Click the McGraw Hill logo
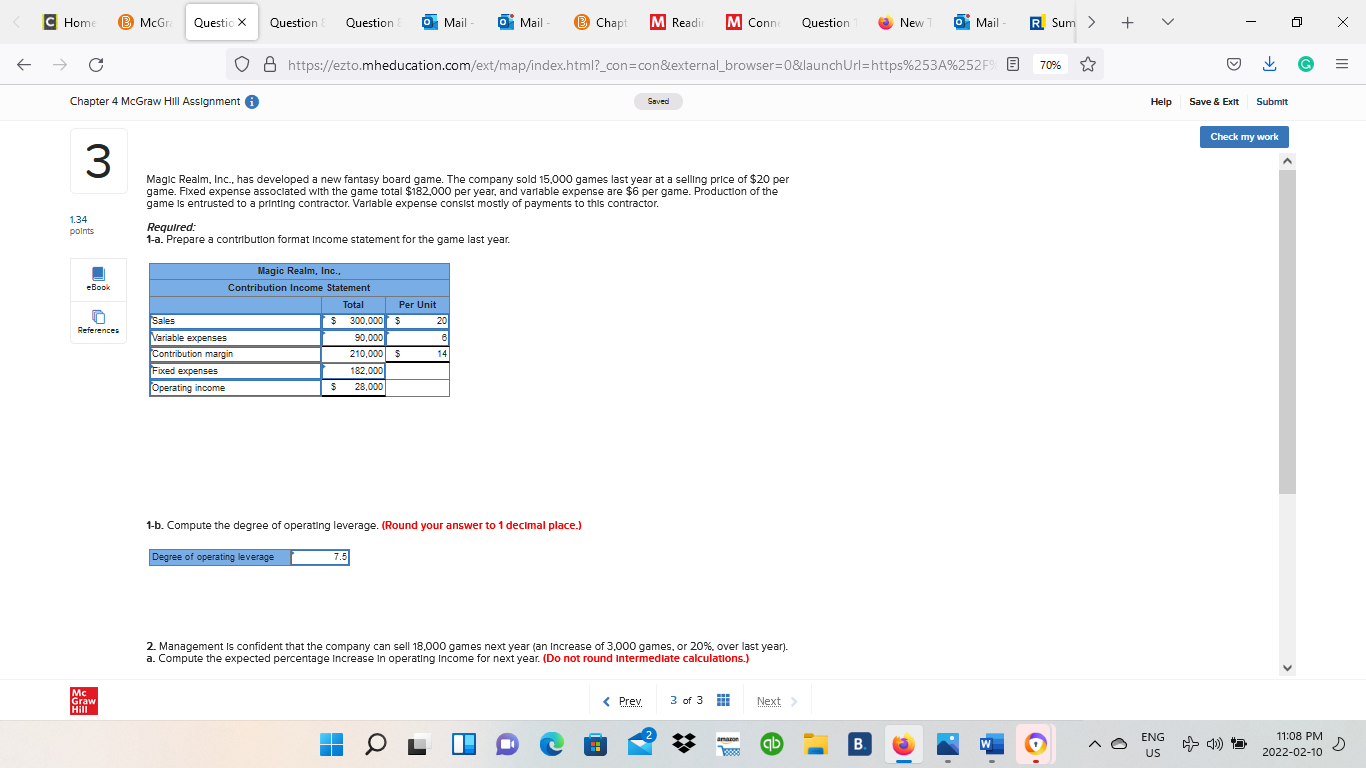The width and height of the screenshot is (1366, 768). click(82, 700)
